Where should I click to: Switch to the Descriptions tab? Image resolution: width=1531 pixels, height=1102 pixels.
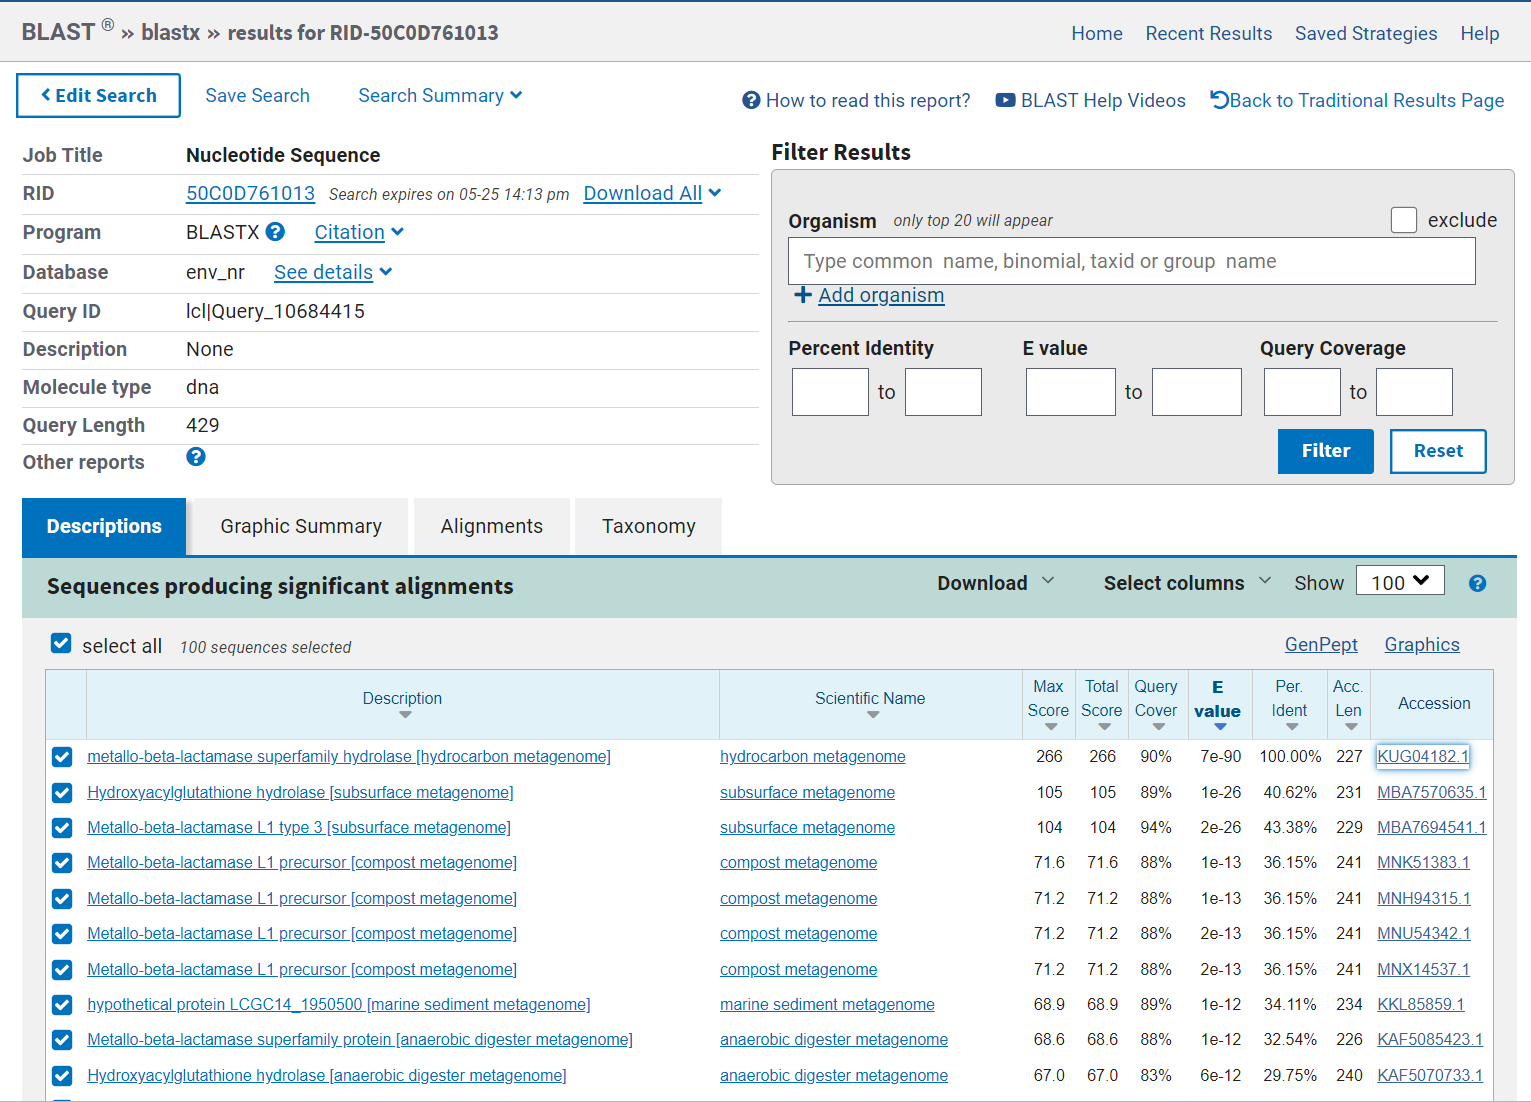click(x=104, y=526)
